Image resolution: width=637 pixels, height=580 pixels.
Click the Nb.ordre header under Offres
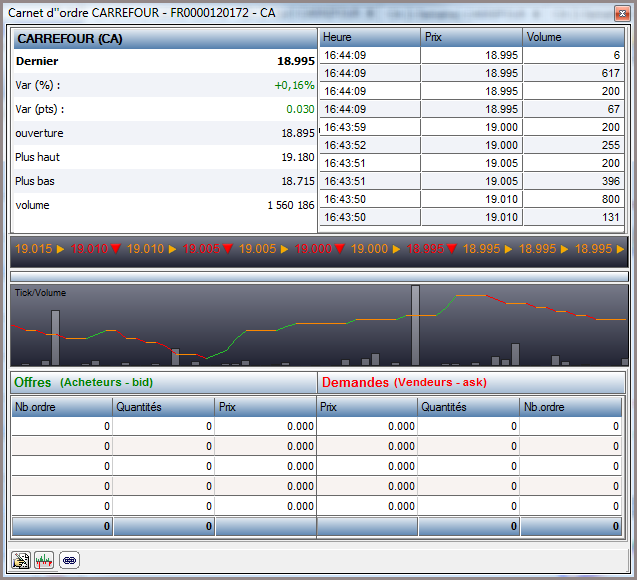[62, 407]
